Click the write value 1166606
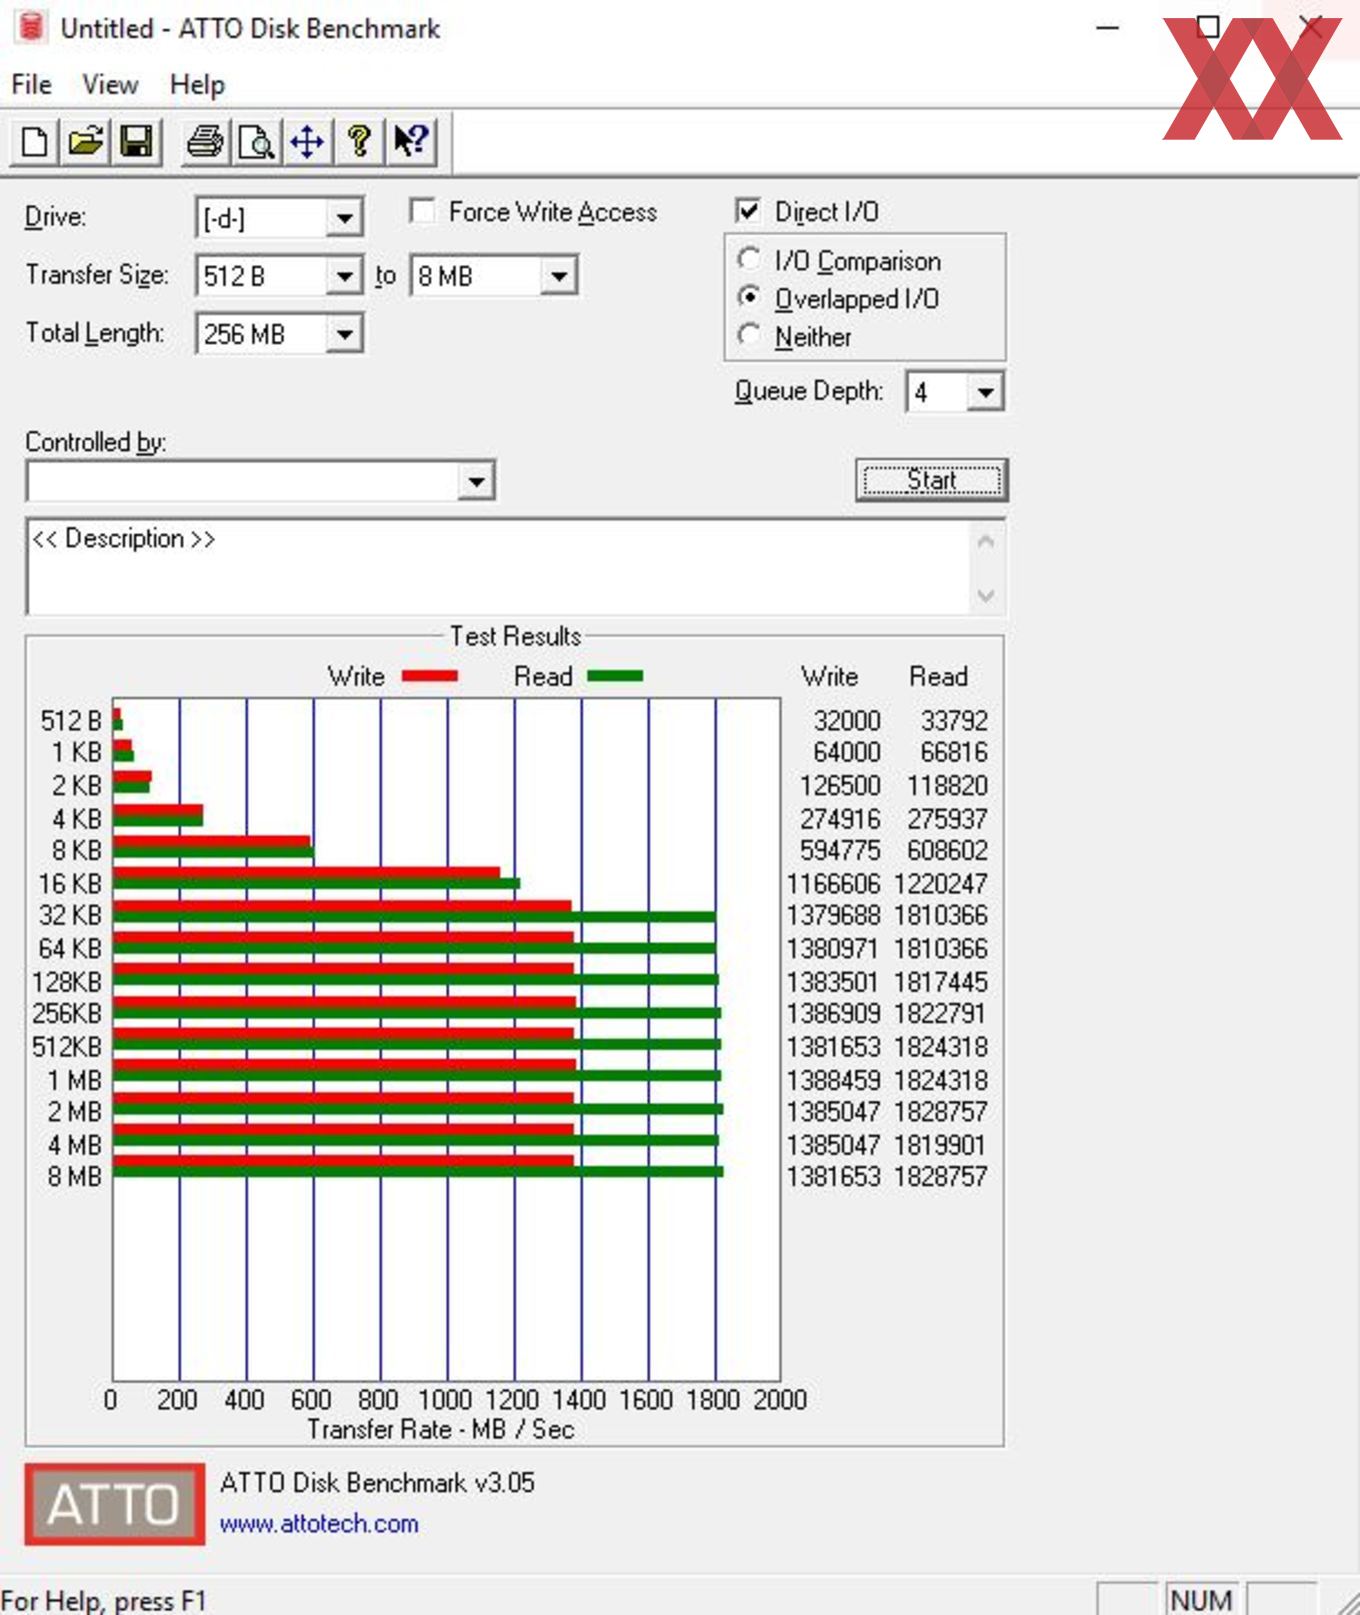 click(x=833, y=884)
